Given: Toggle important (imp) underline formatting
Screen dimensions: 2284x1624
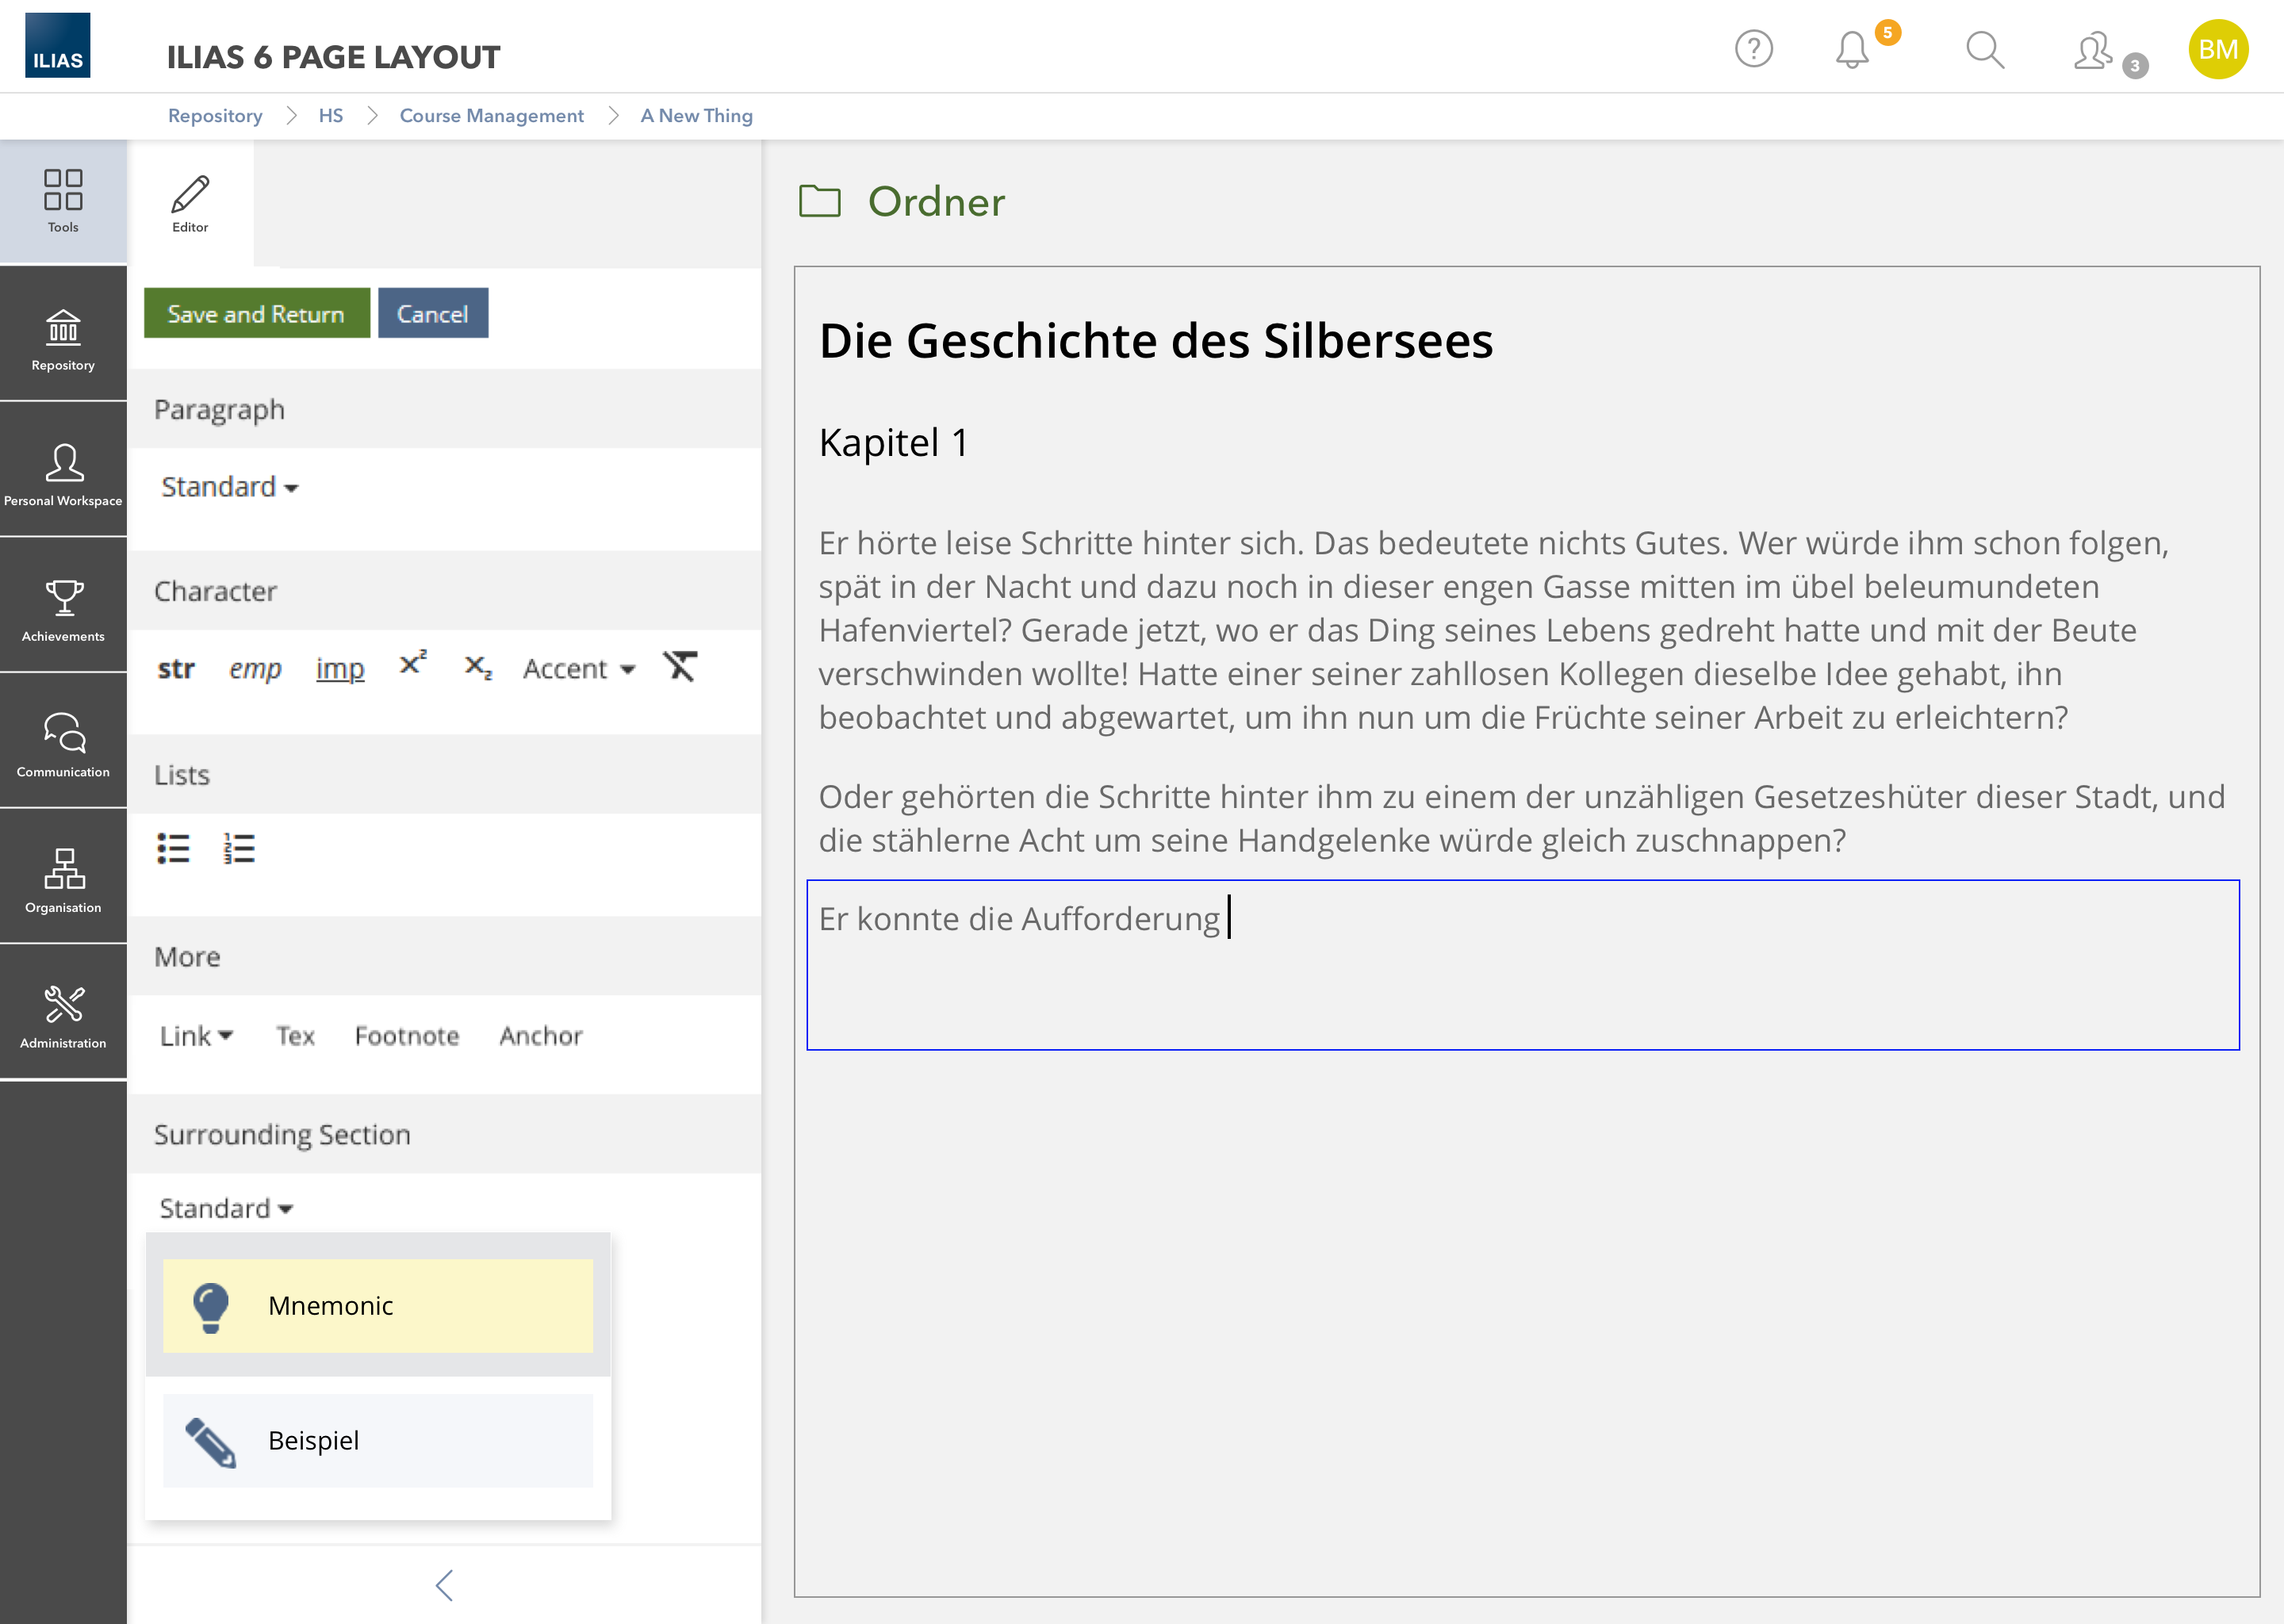Looking at the screenshot, I should point(340,668).
